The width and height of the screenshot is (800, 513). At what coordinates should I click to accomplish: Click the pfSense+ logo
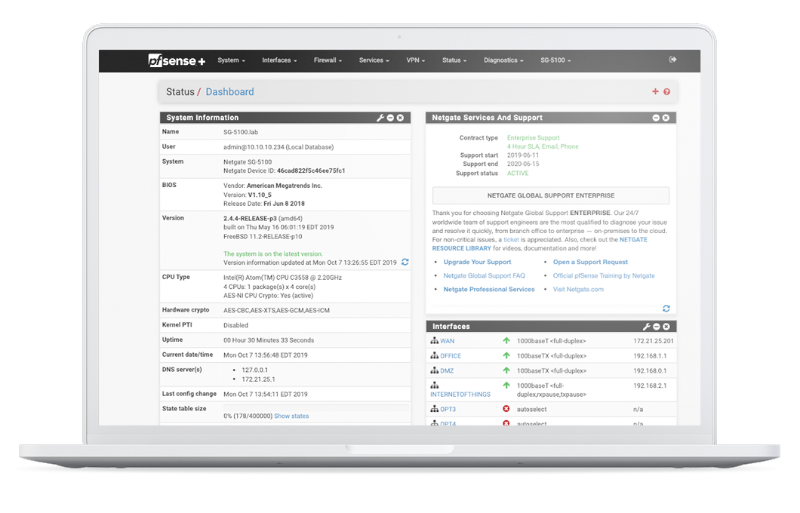tap(177, 60)
